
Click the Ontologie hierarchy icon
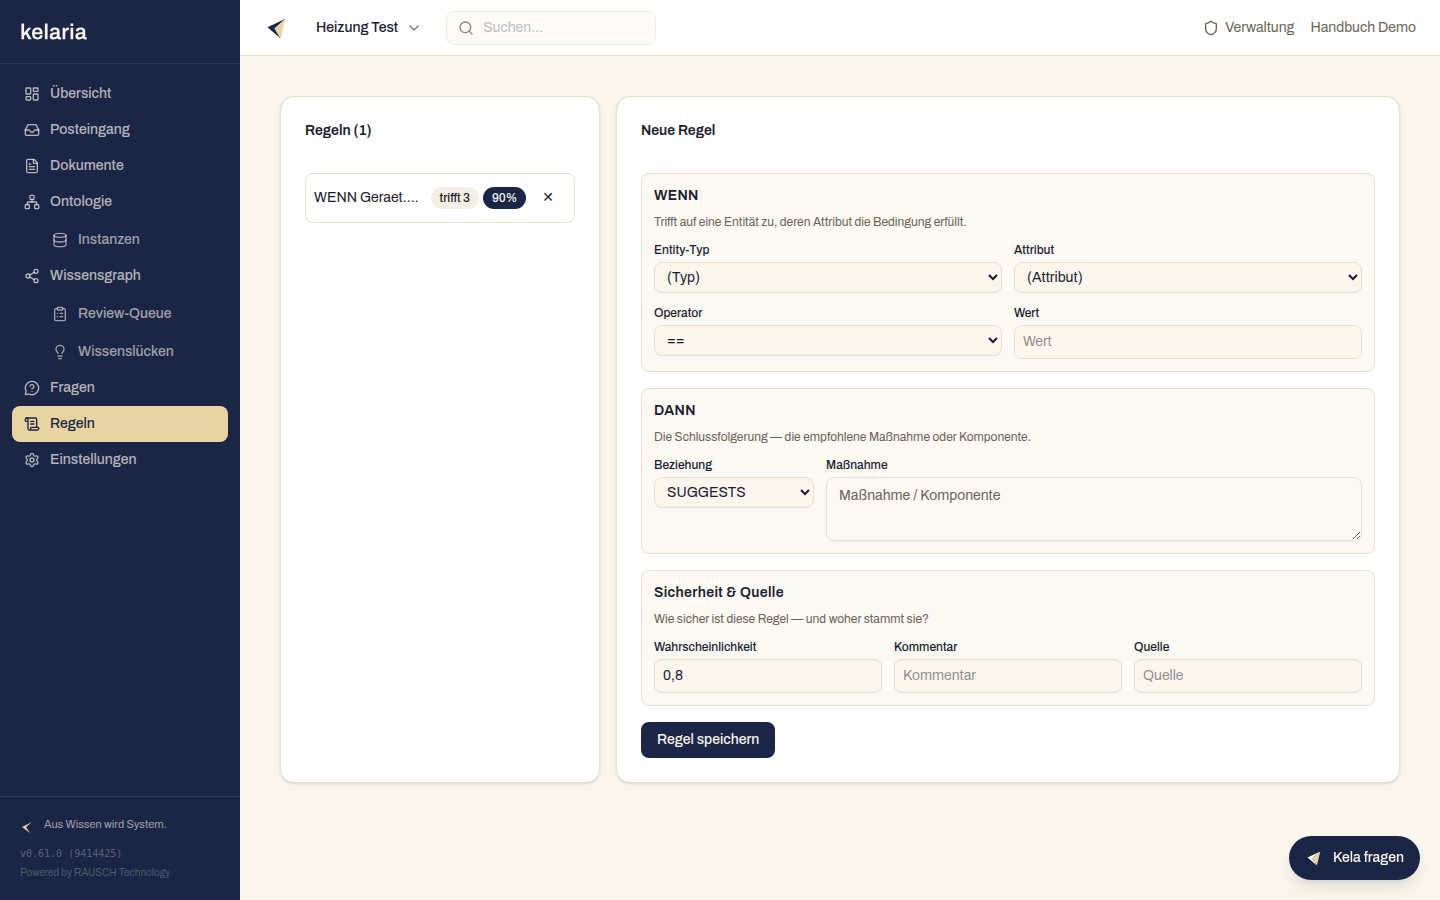[x=32, y=202]
